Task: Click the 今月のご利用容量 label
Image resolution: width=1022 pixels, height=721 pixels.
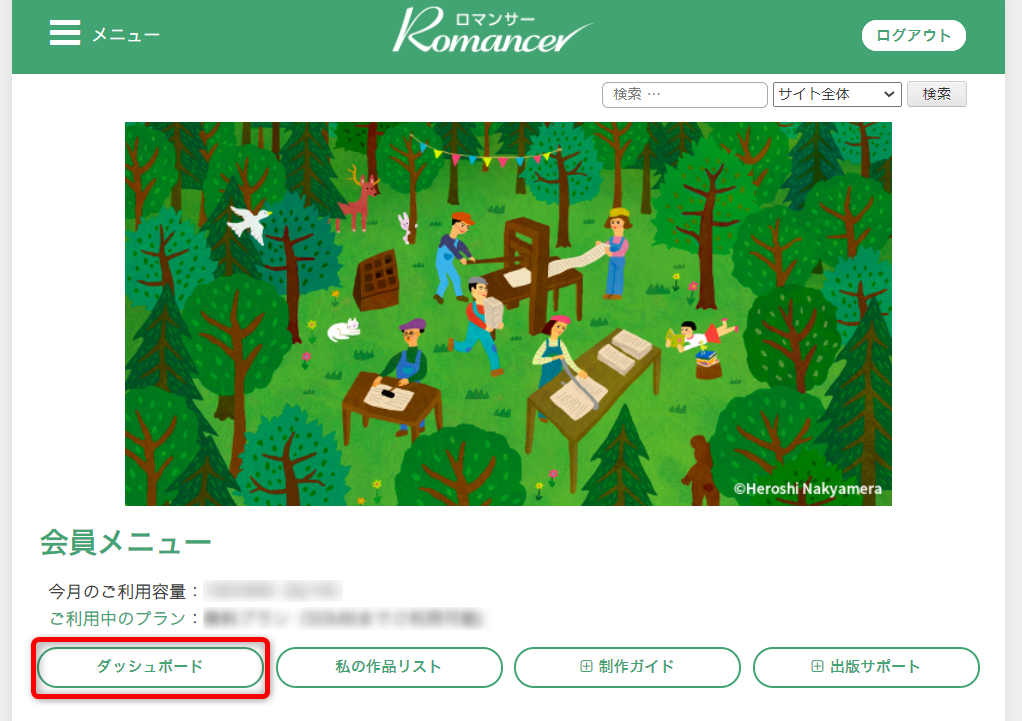Action: [124, 591]
